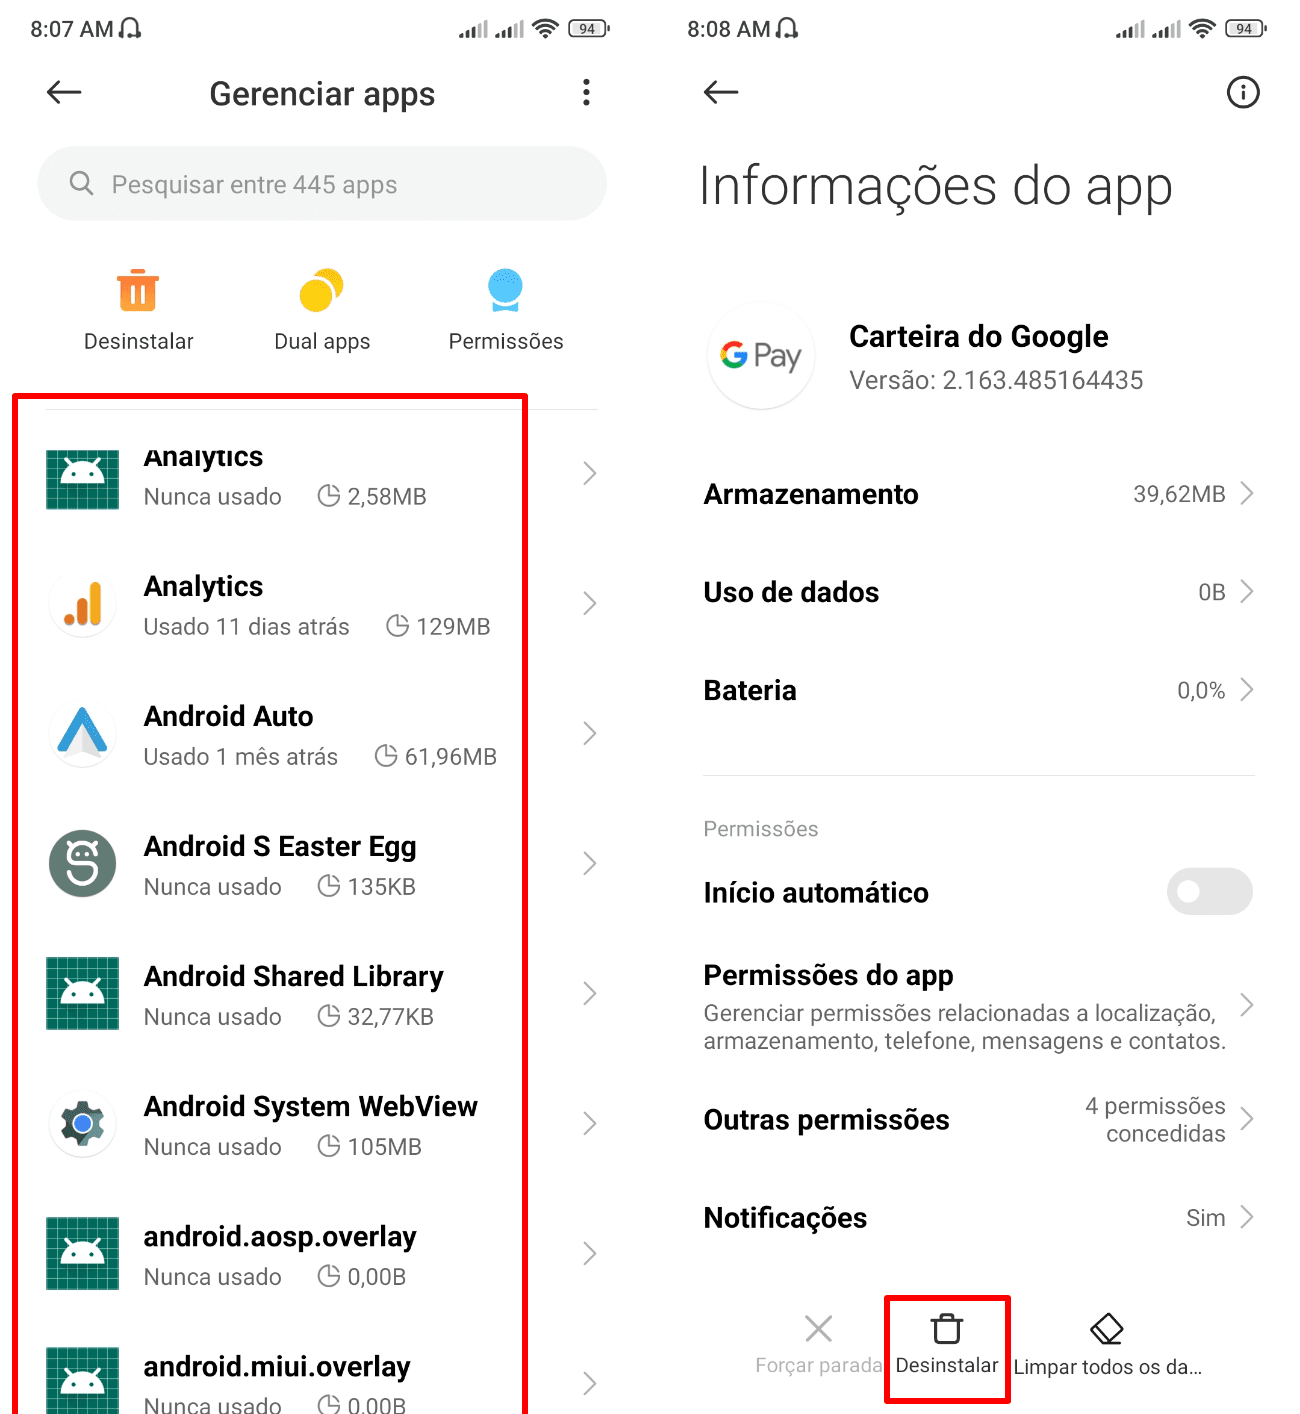The height and width of the screenshot is (1414, 1300).
Task: Open Outras permissões entry
Action: 979,1120
